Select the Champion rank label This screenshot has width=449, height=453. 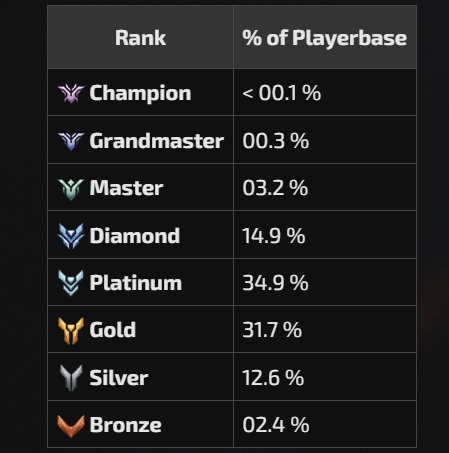pos(140,93)
